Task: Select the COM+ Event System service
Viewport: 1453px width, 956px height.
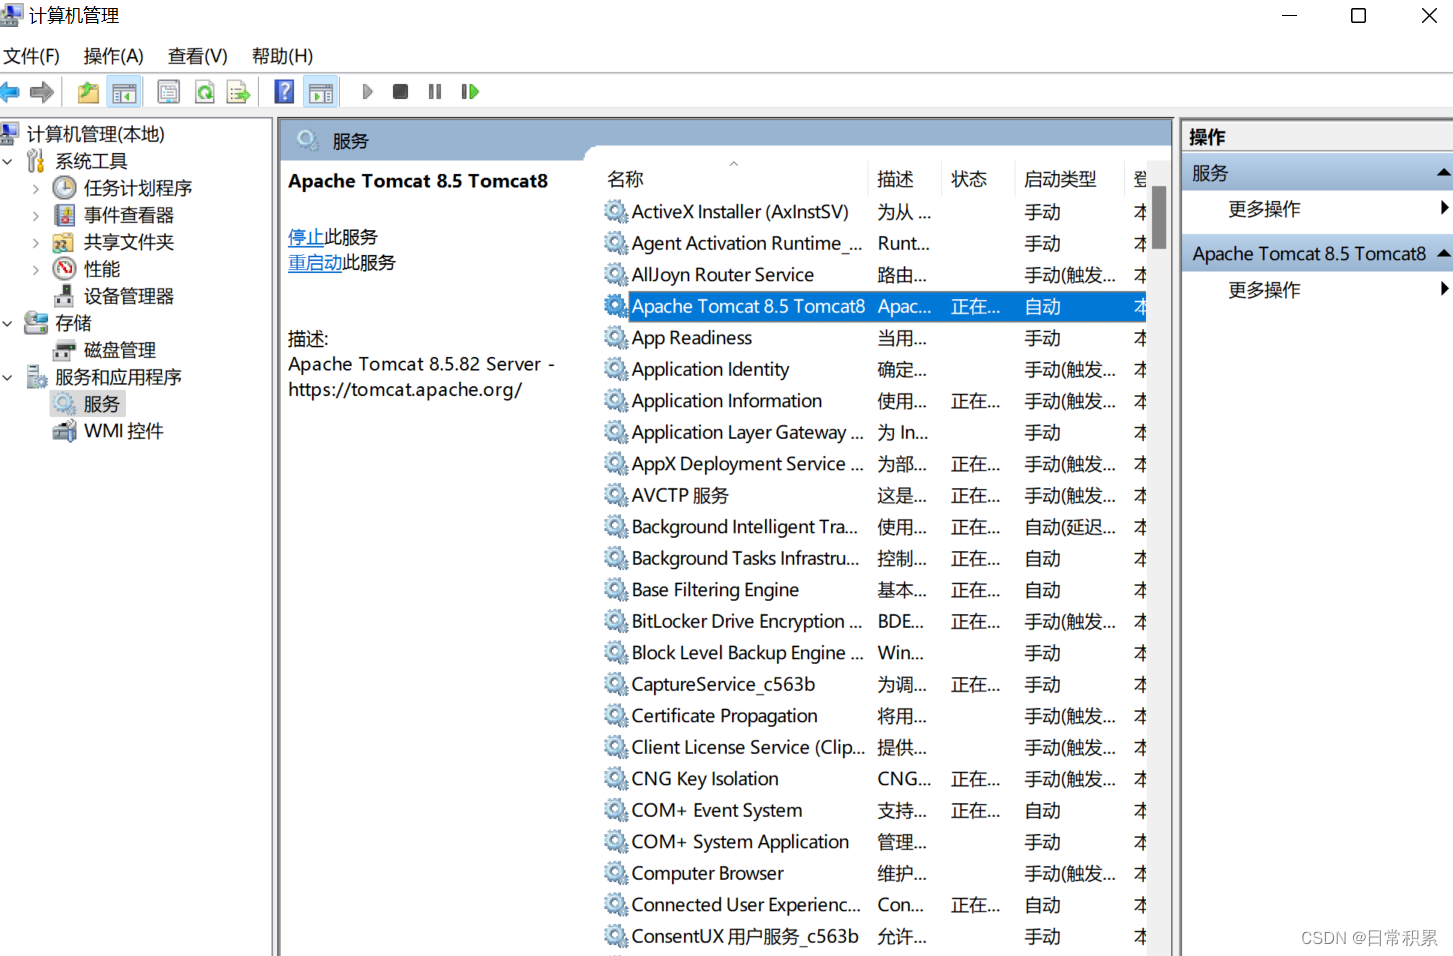Action: click(x=875, y=811)
